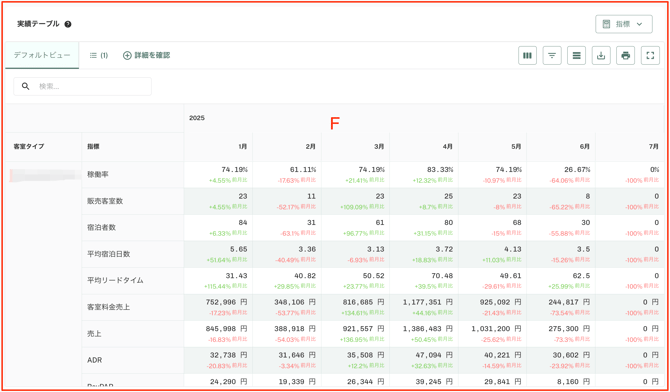
Task: Click the 83.33% occupancy value
Action: coord(440,170)
